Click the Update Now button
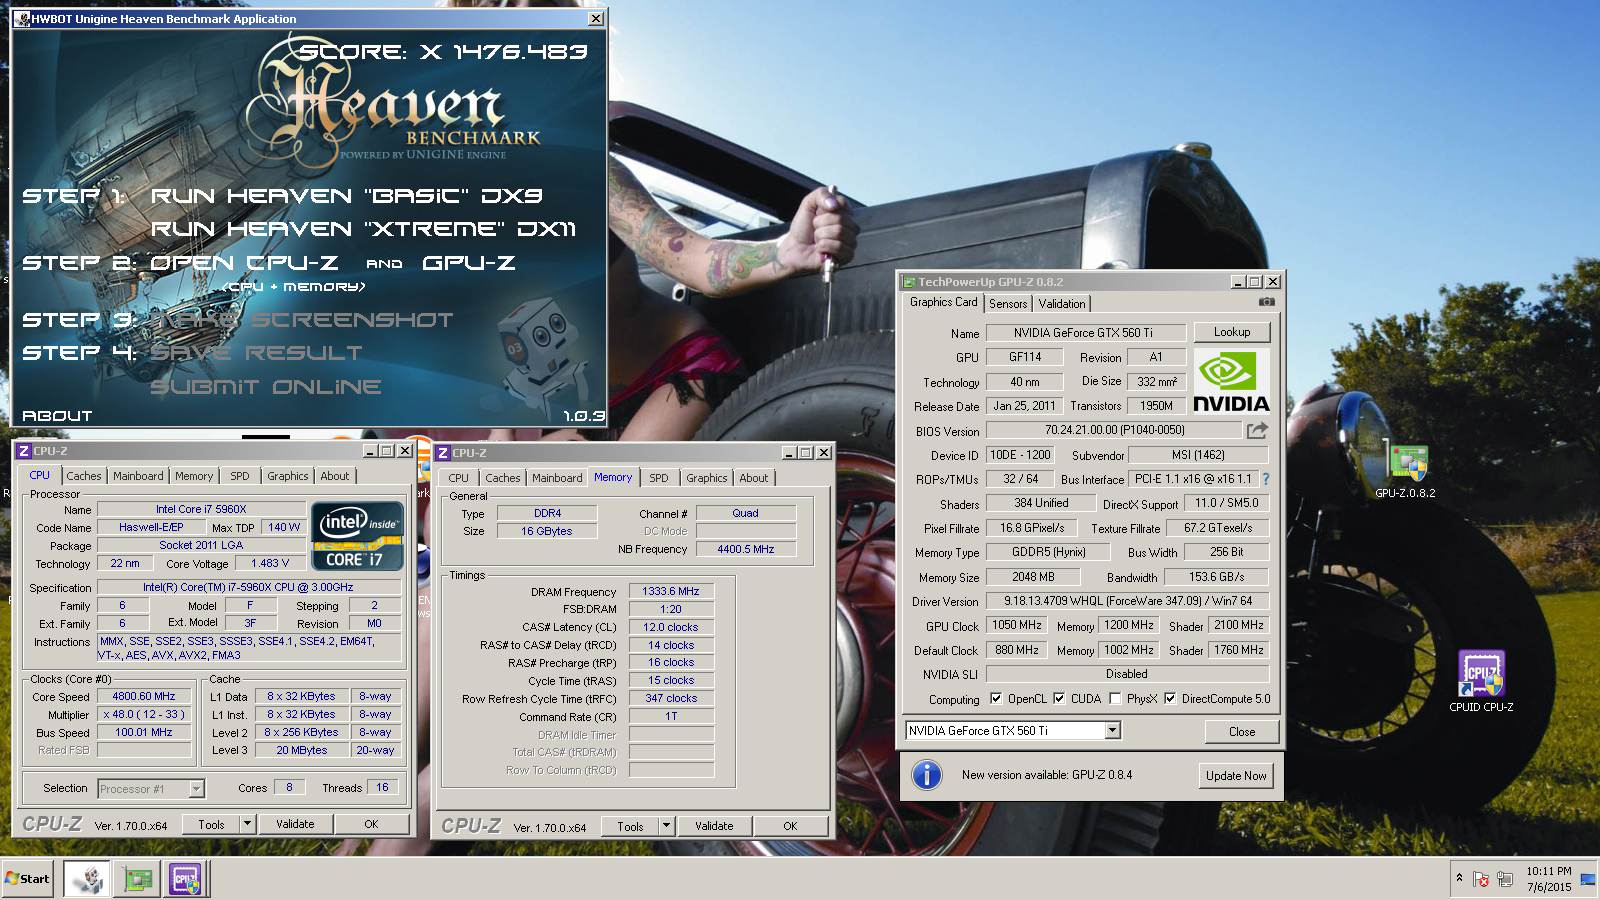Image resolution: width=1600 pixels, height=900 pixels. (x=1236, y=776)
